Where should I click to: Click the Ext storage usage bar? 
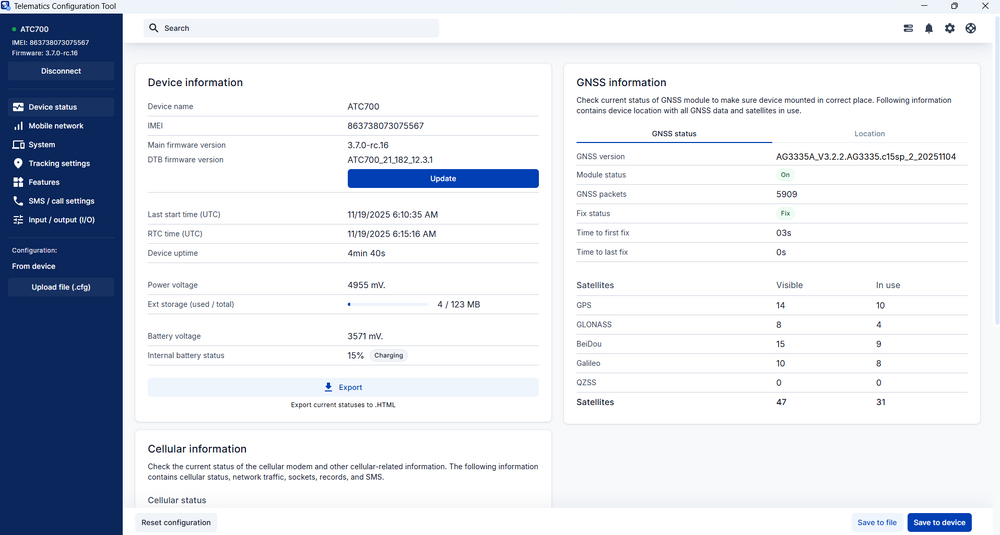tap(388, 304)
